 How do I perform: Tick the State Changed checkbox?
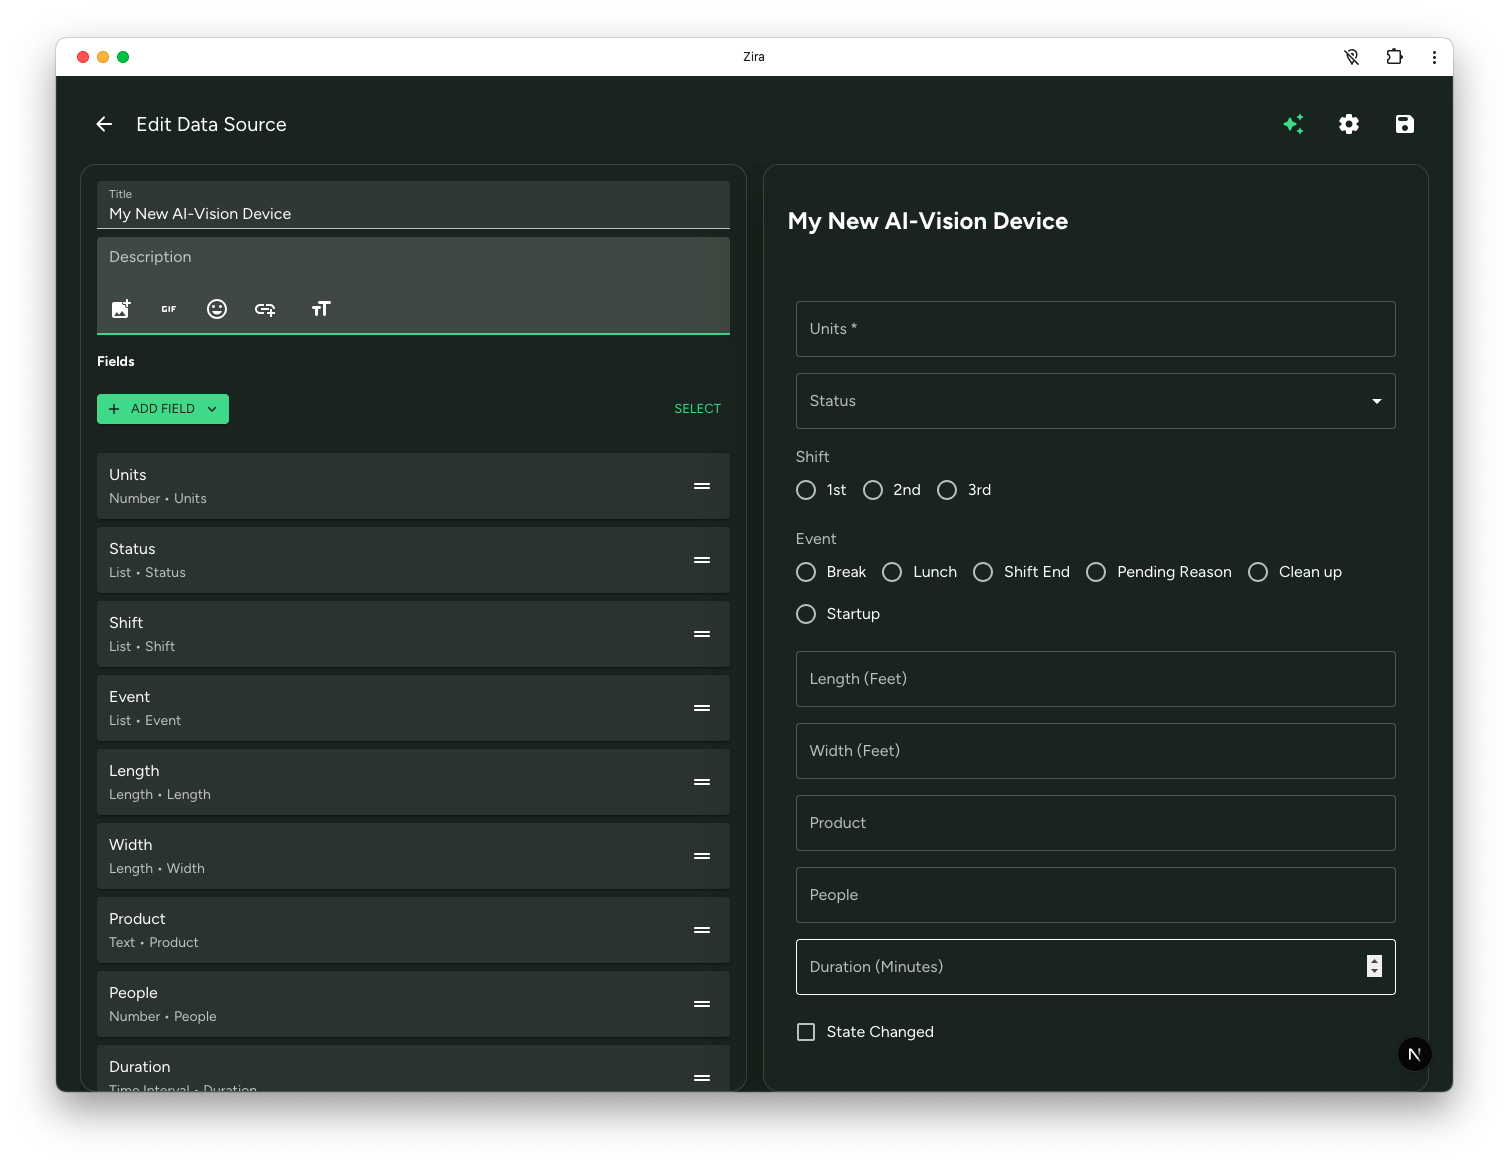tap(806, 1032)
